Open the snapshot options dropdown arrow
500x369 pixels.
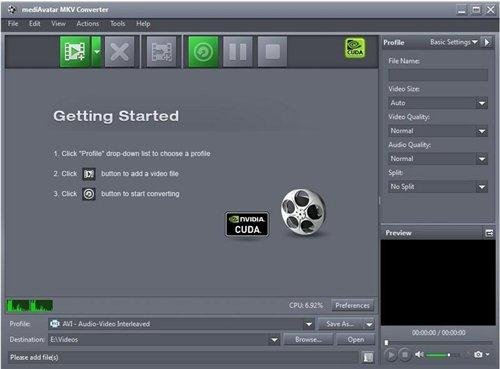[x=487, y=355]
